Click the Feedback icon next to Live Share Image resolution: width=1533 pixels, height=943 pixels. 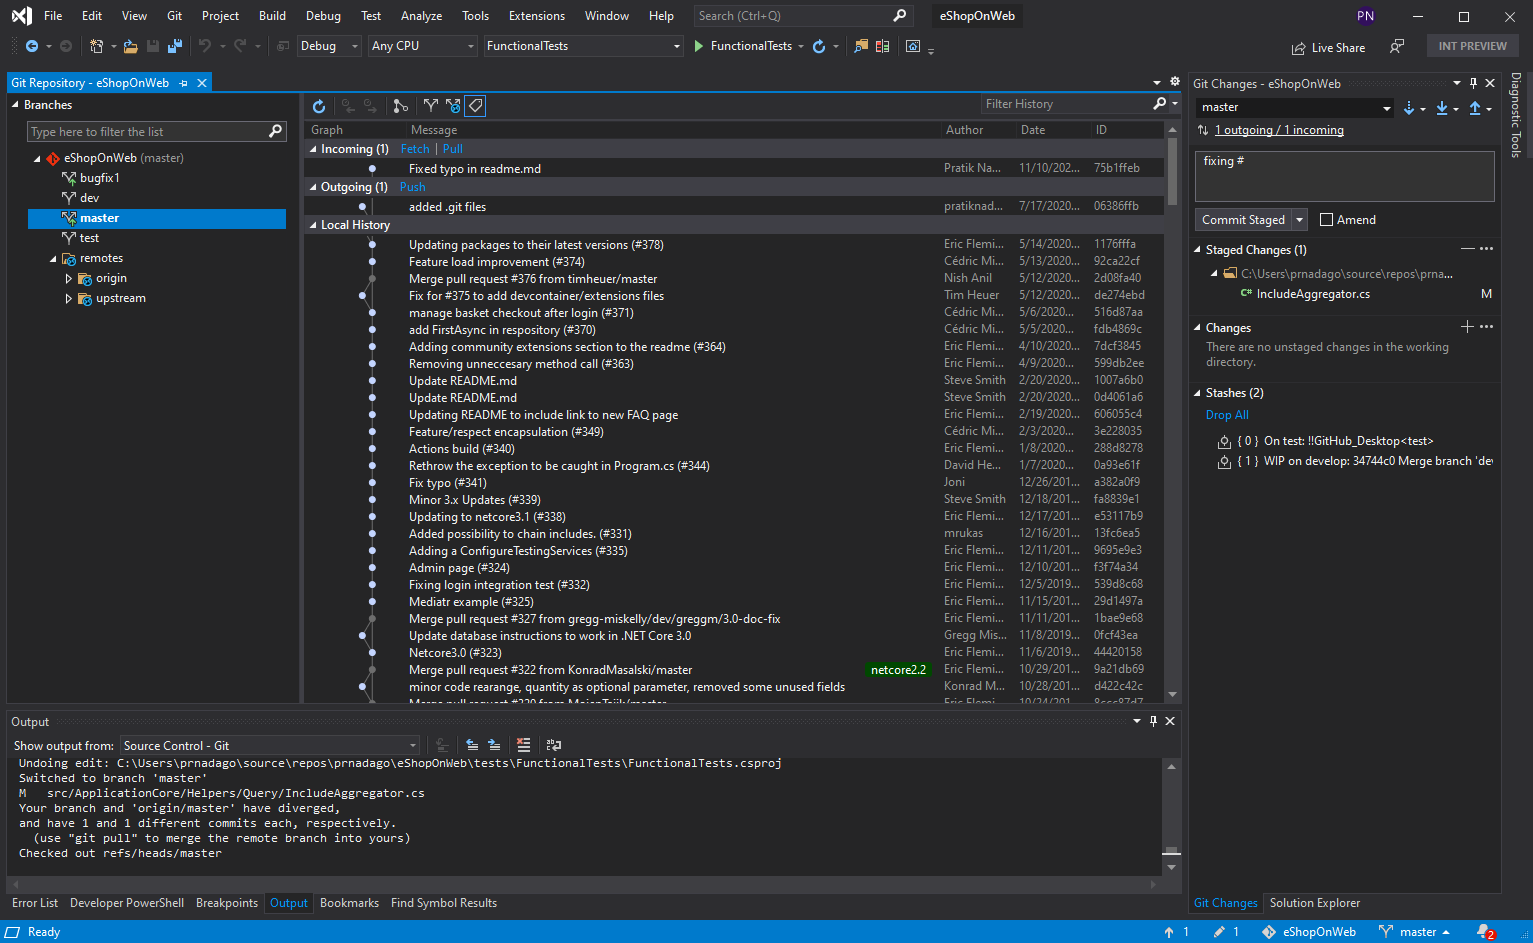click(x=1397, y=47)
